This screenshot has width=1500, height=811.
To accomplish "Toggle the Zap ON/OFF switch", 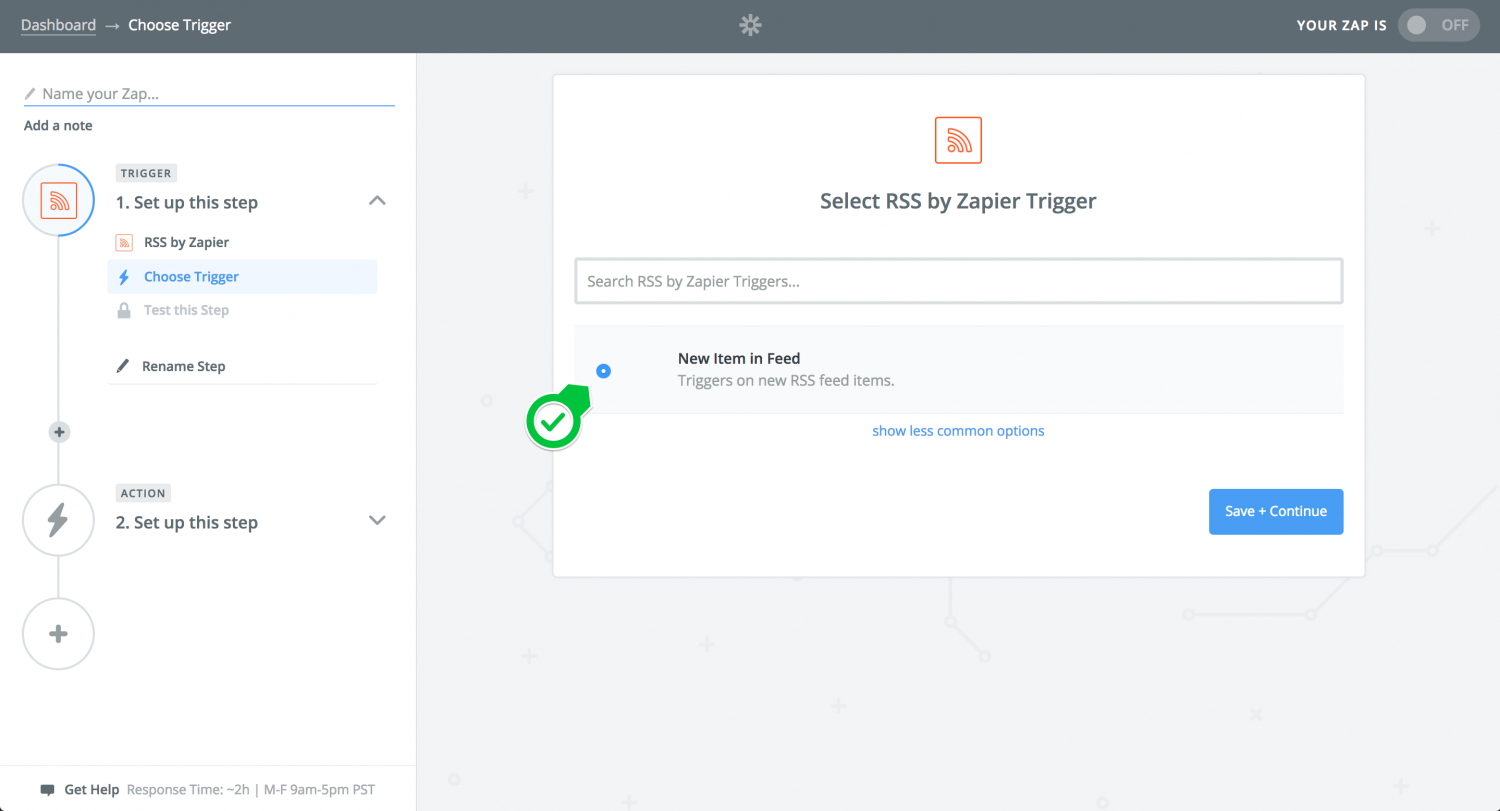I will (x=1439, y=25).
